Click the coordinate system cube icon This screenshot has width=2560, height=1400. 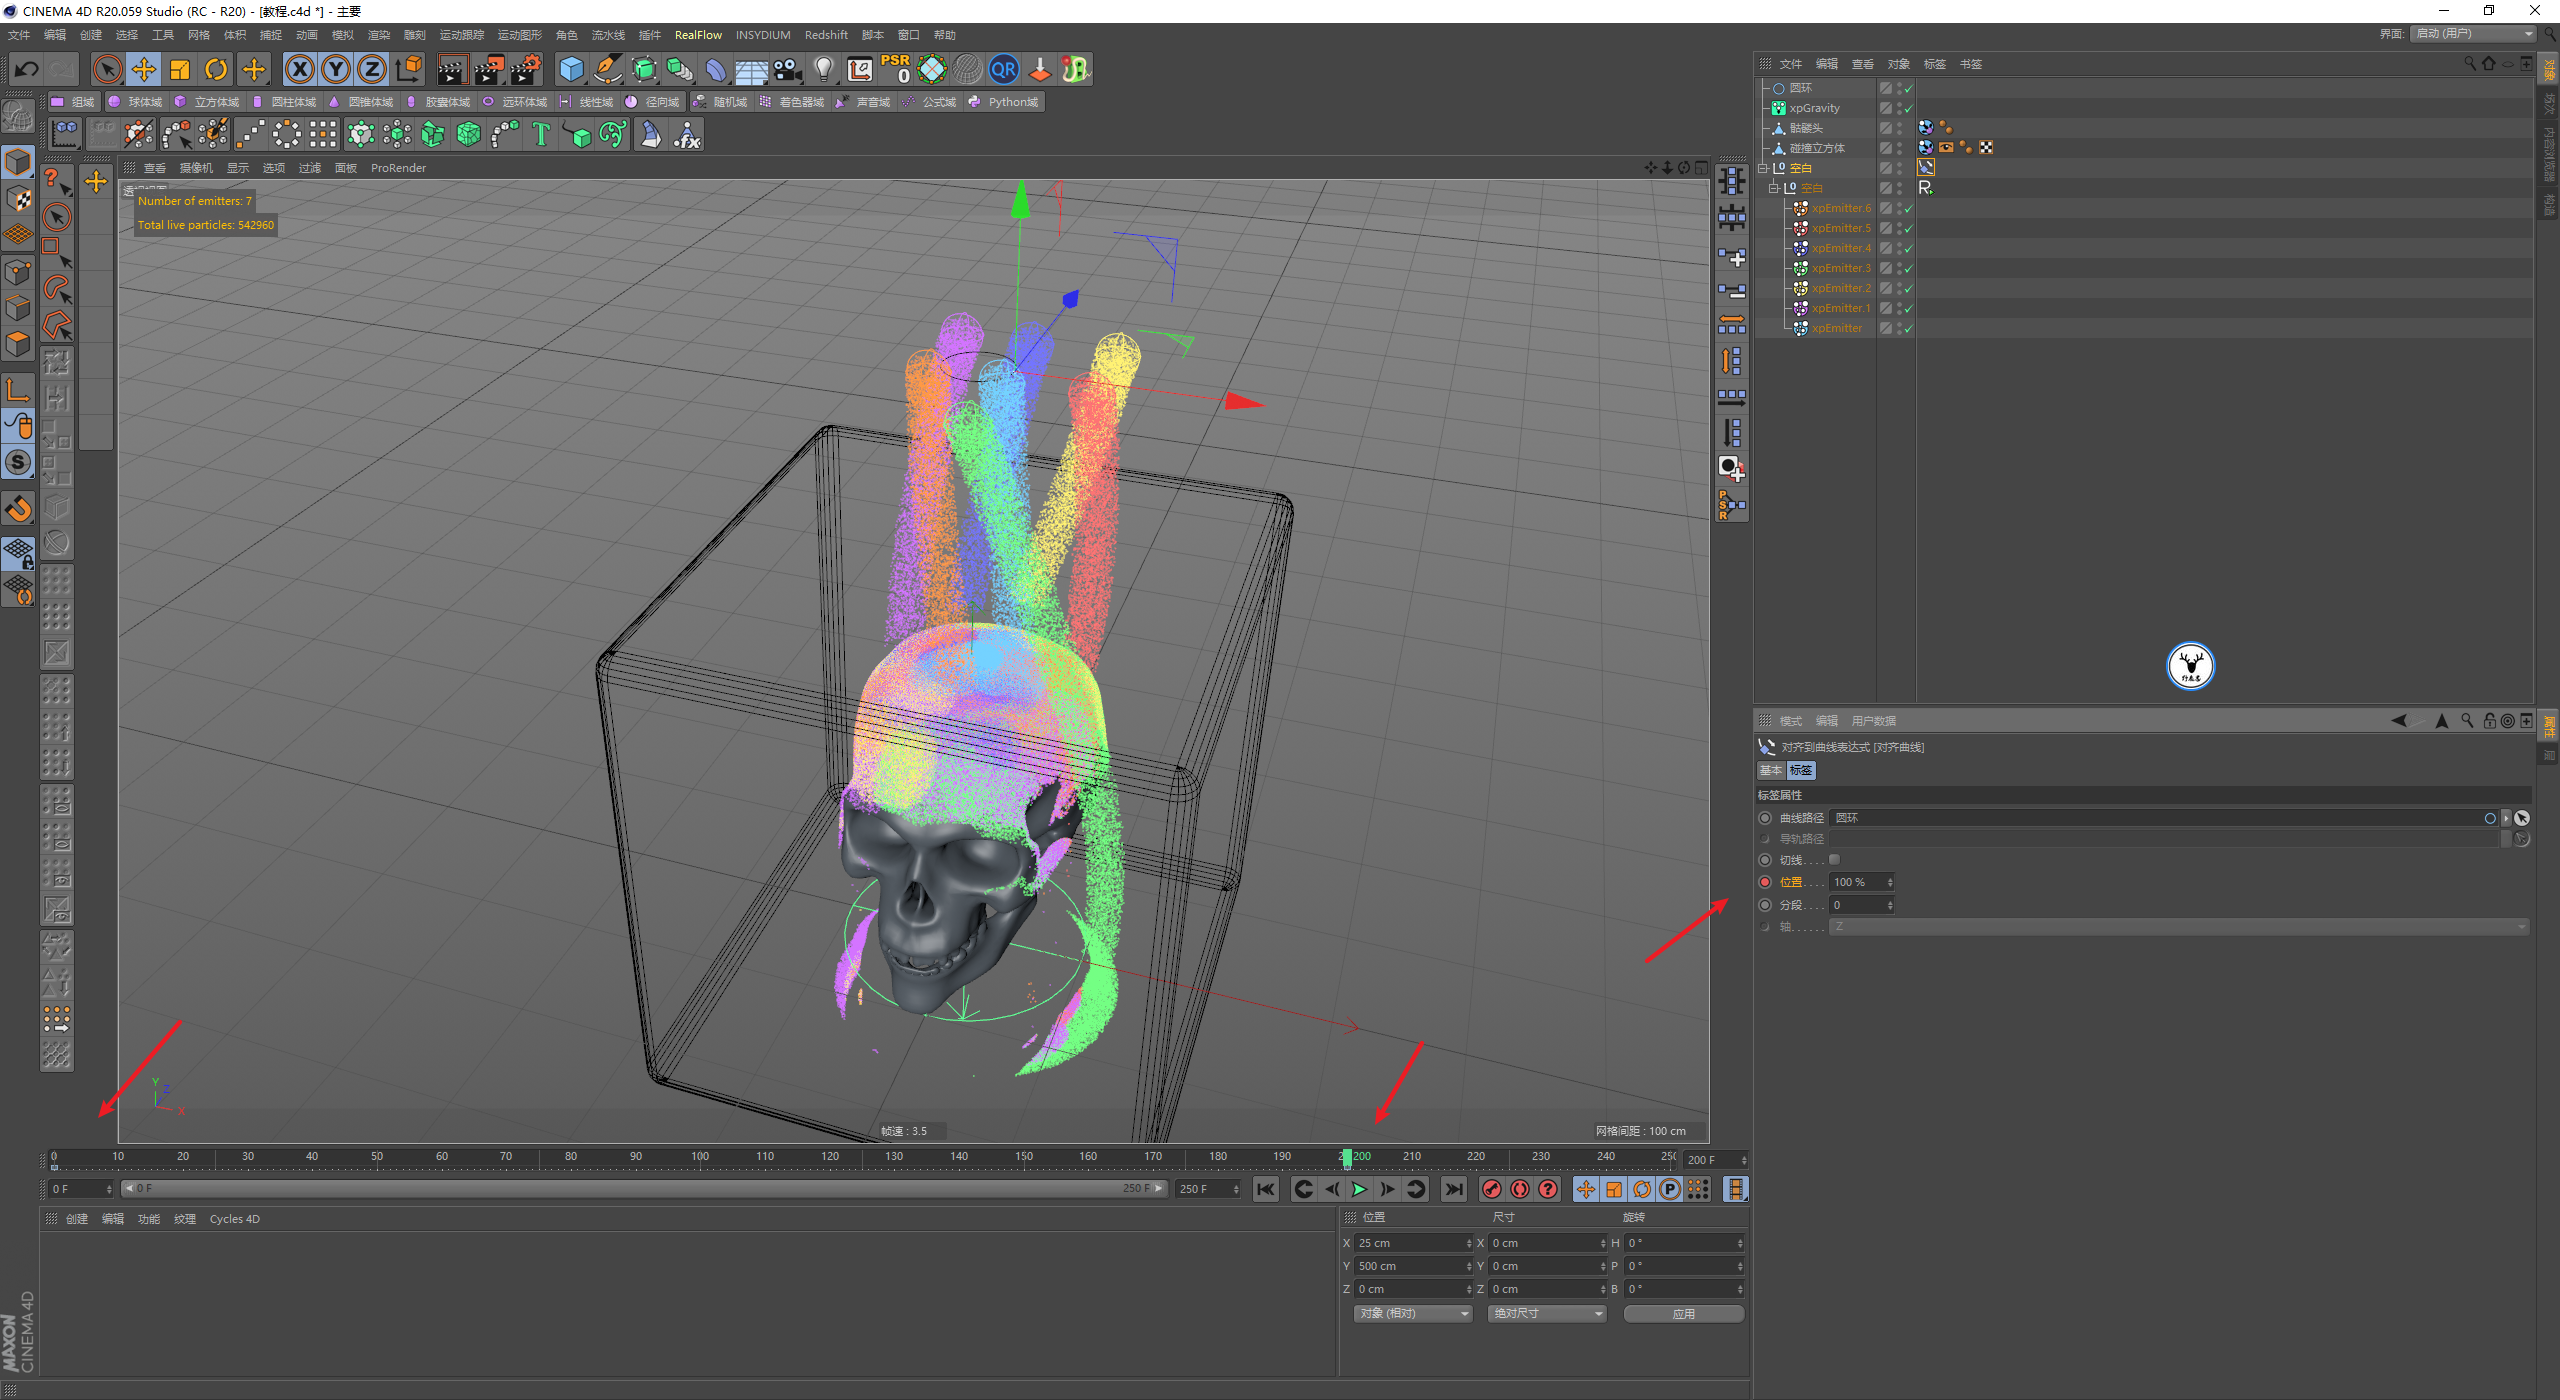pos(409,69)
